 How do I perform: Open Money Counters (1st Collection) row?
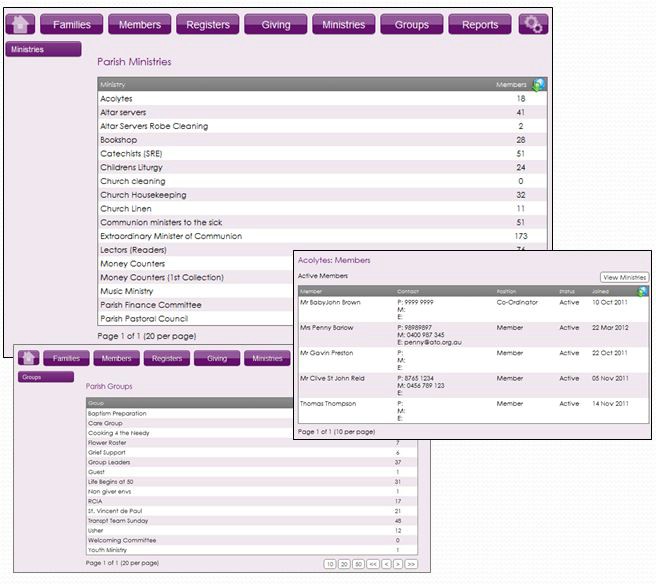click(196, 277)
